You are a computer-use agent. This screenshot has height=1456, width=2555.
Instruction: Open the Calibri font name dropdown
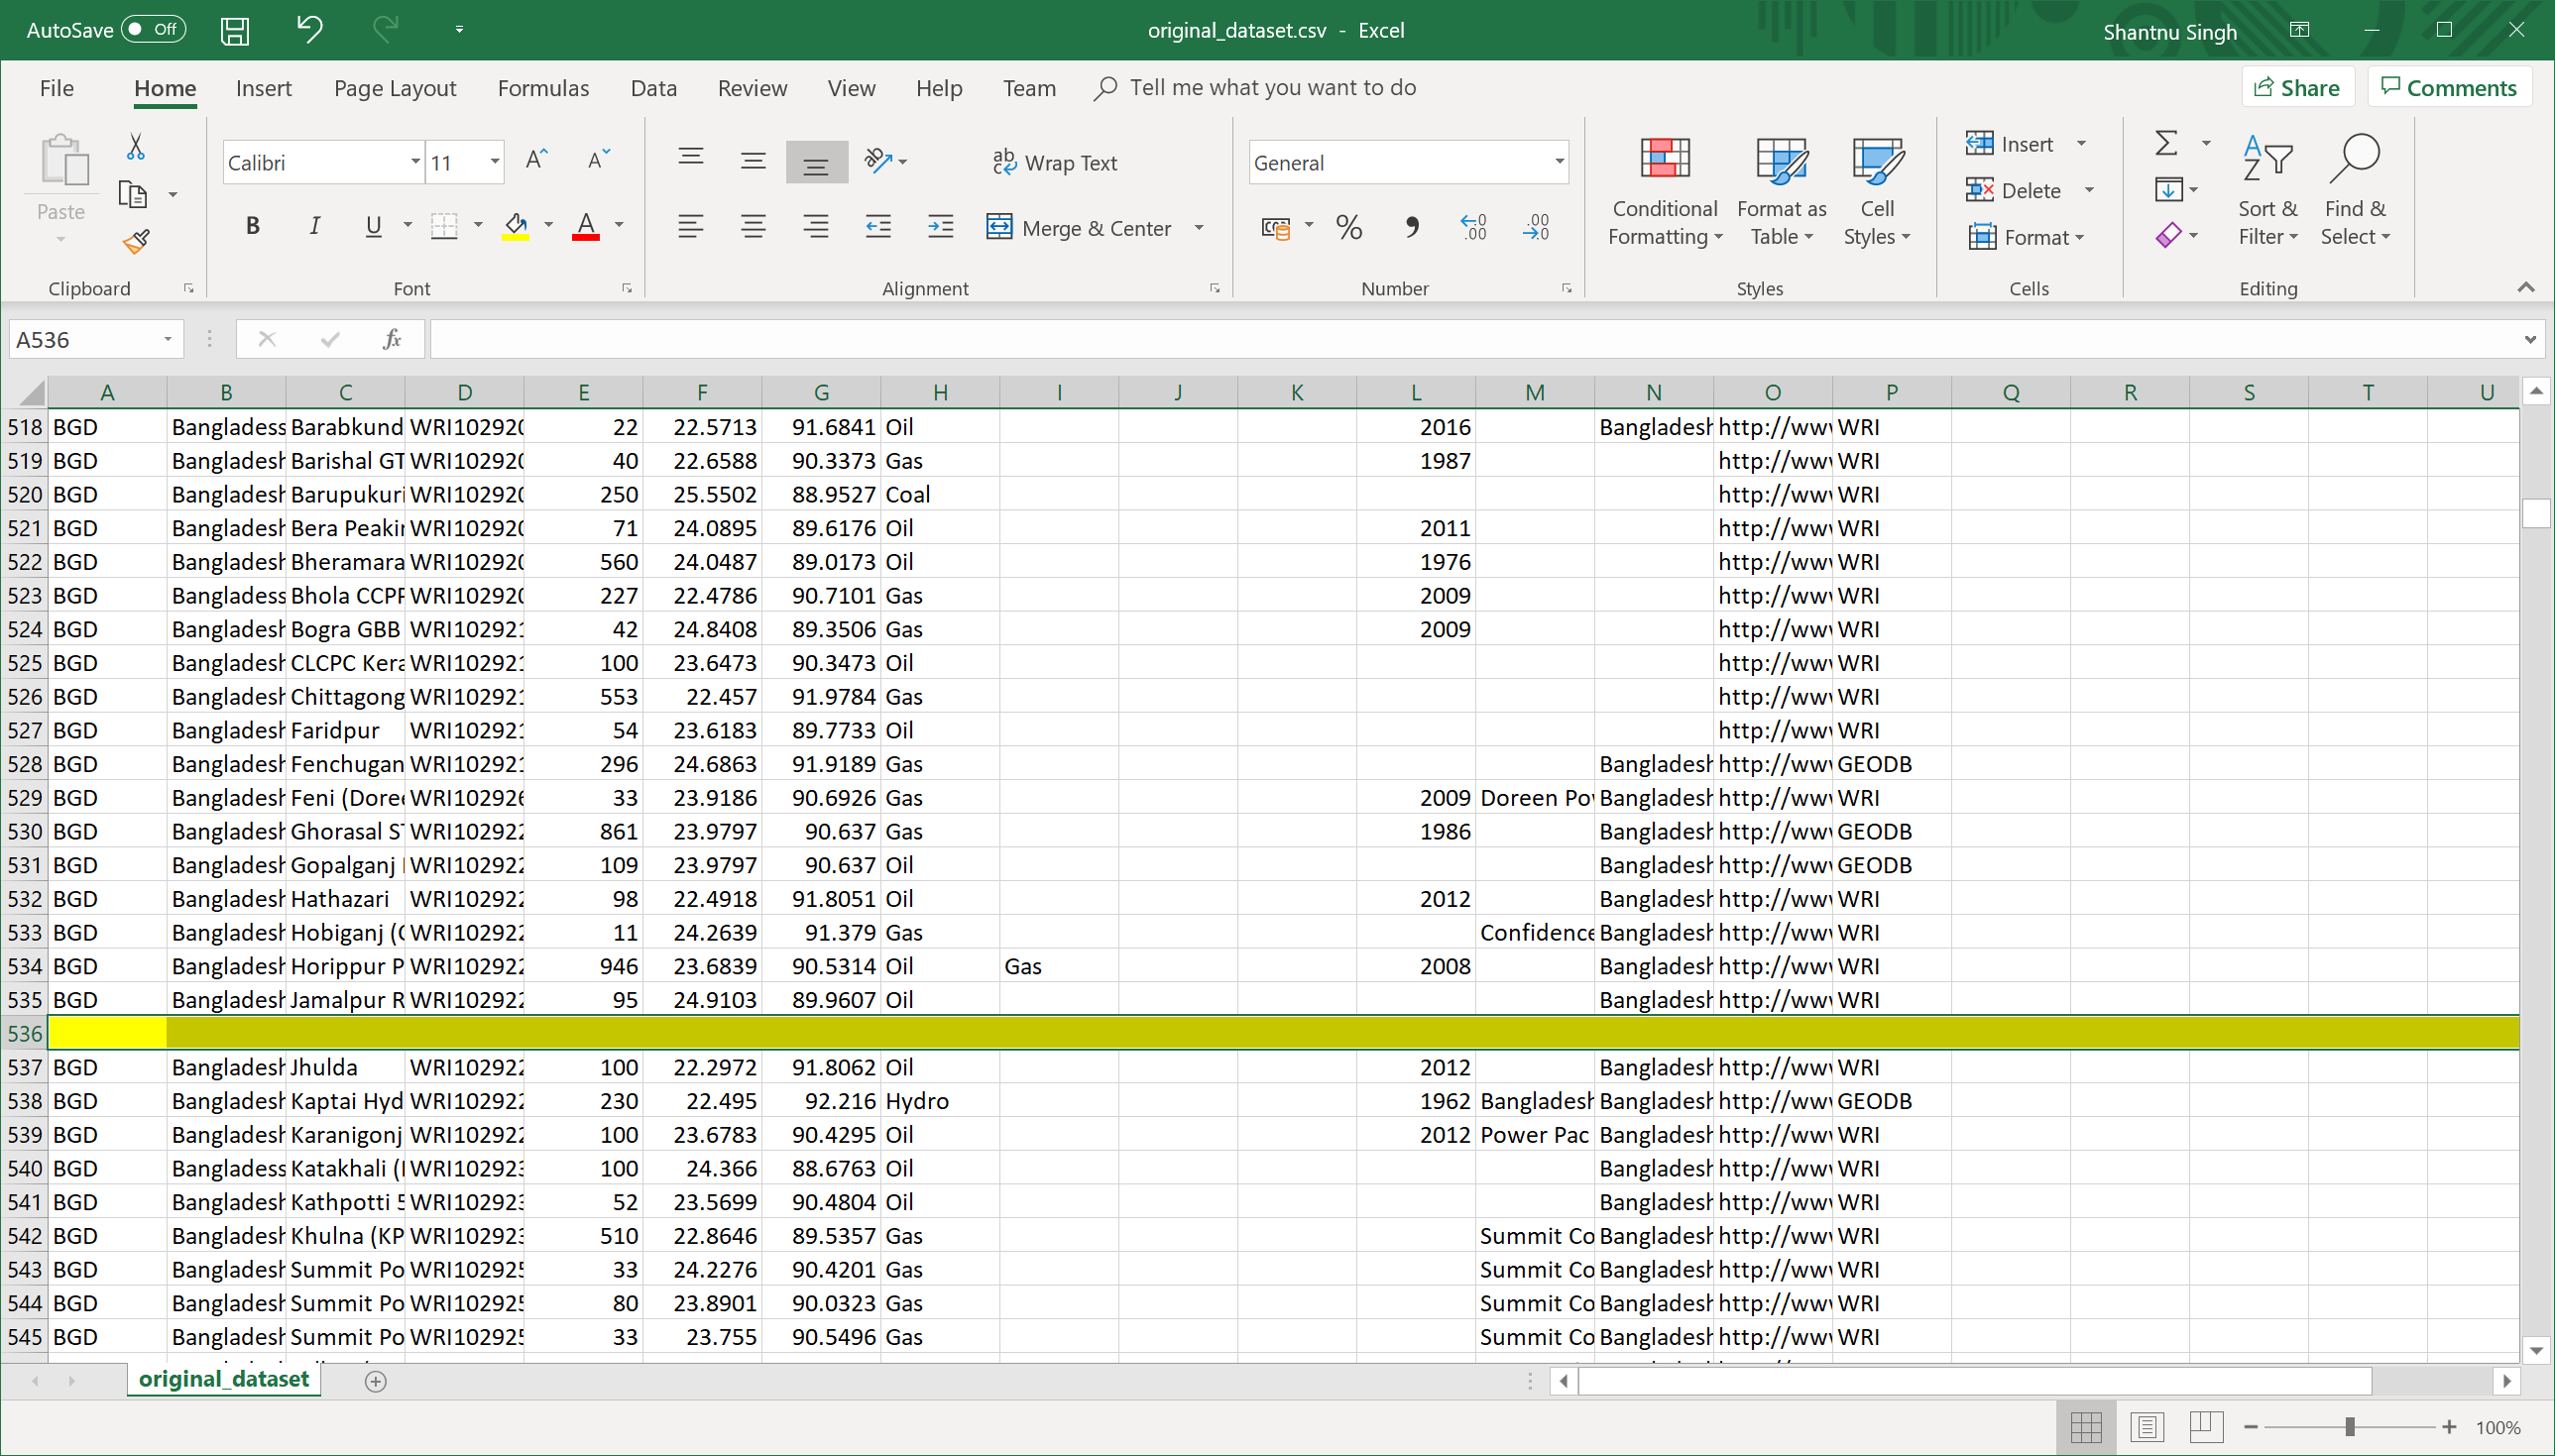click(414, 162)
